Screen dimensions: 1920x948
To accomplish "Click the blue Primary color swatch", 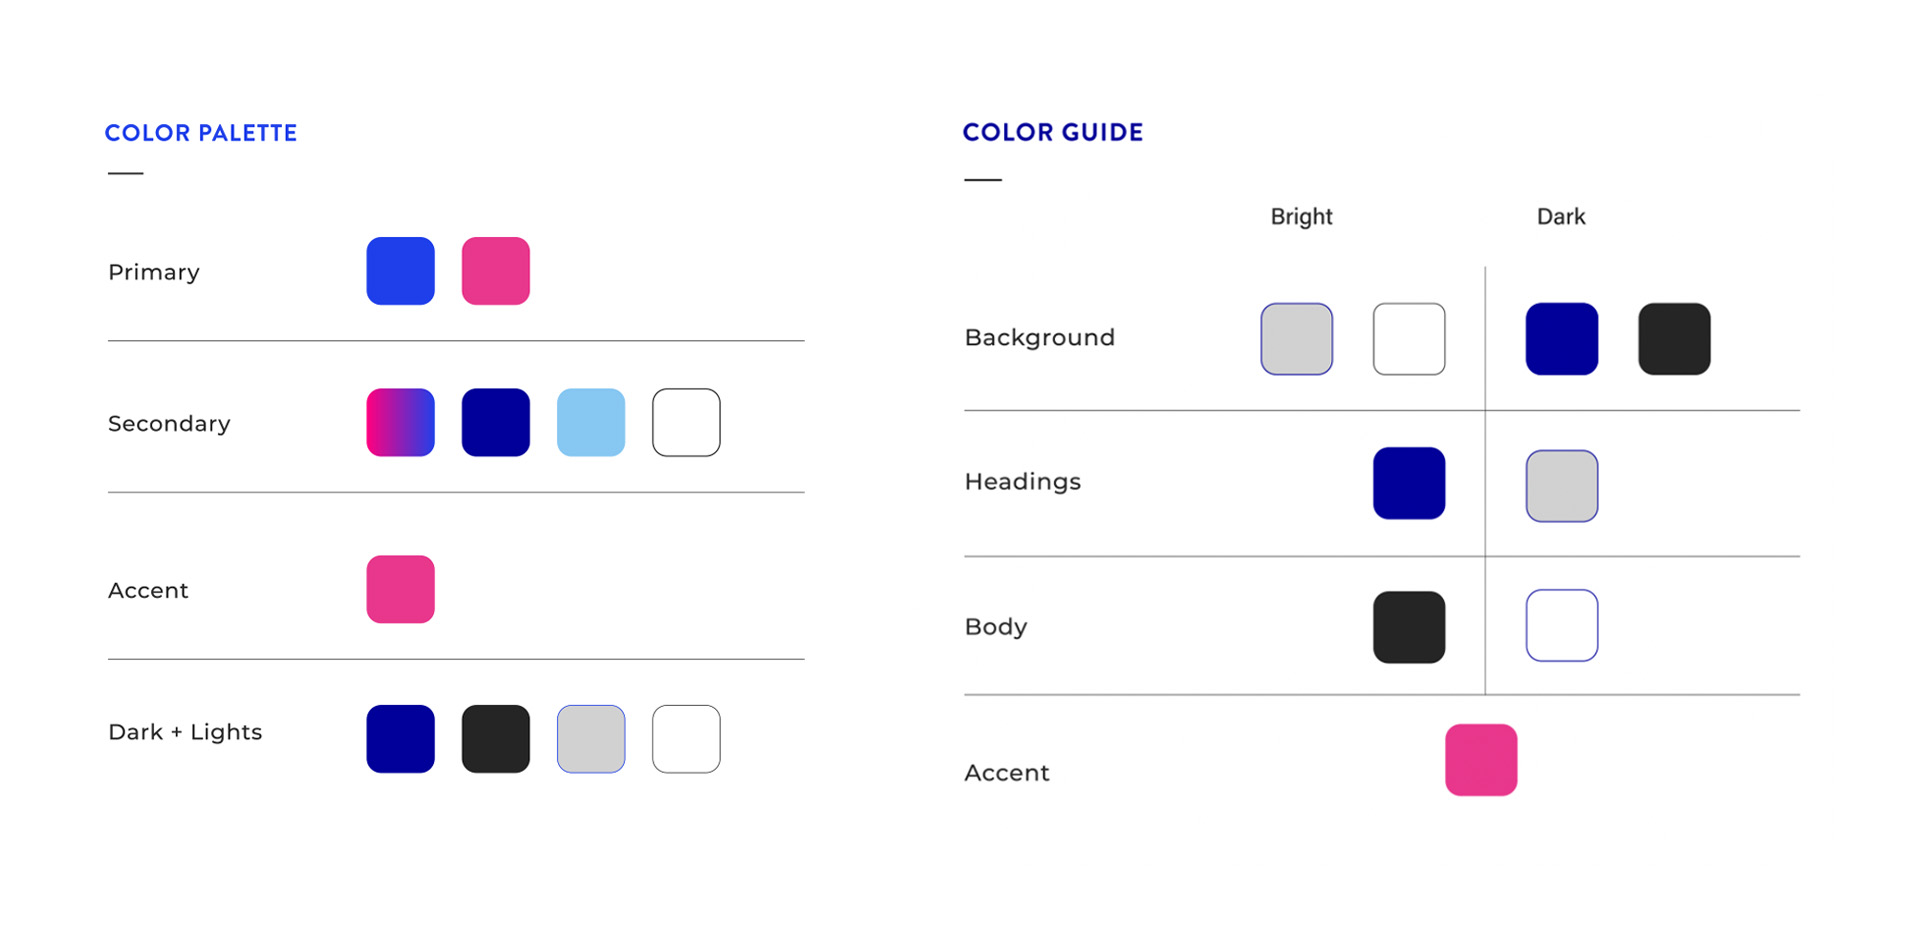I will pos(400,271).
